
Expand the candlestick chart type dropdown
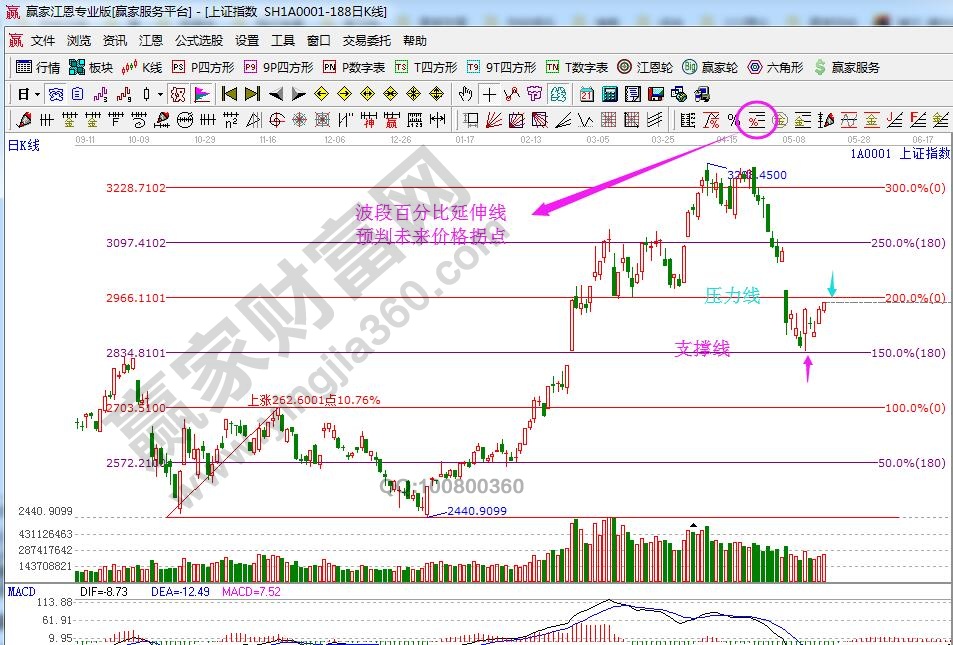[161, 94]
